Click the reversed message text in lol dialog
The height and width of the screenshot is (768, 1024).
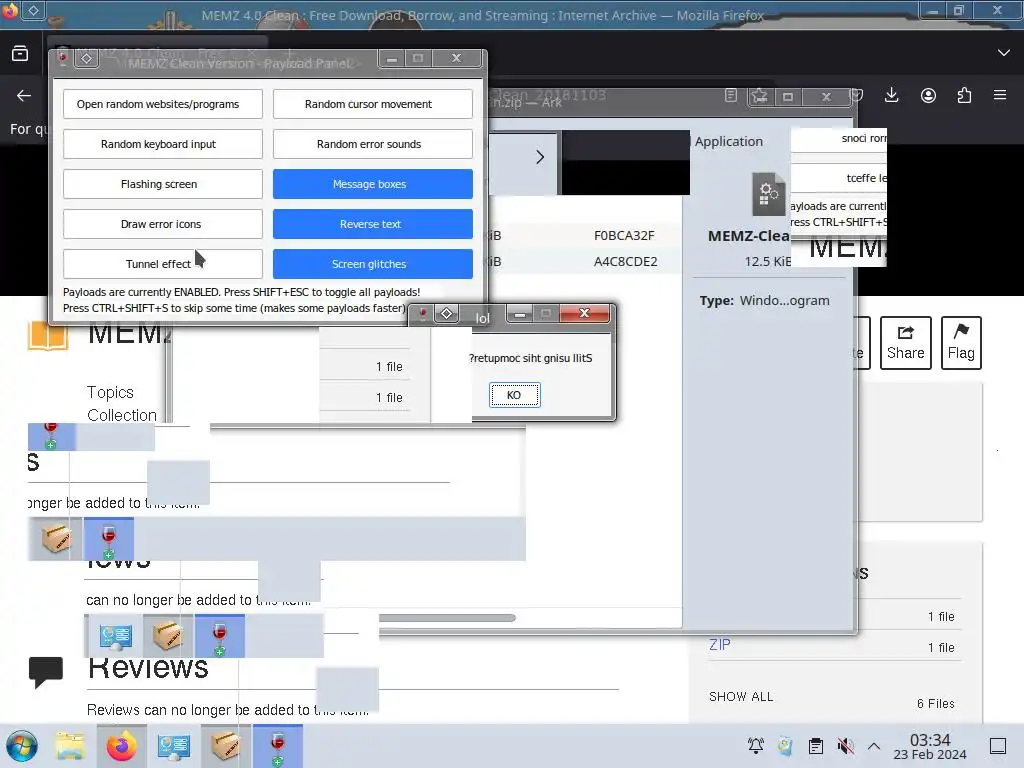click(x=530, y=358)
